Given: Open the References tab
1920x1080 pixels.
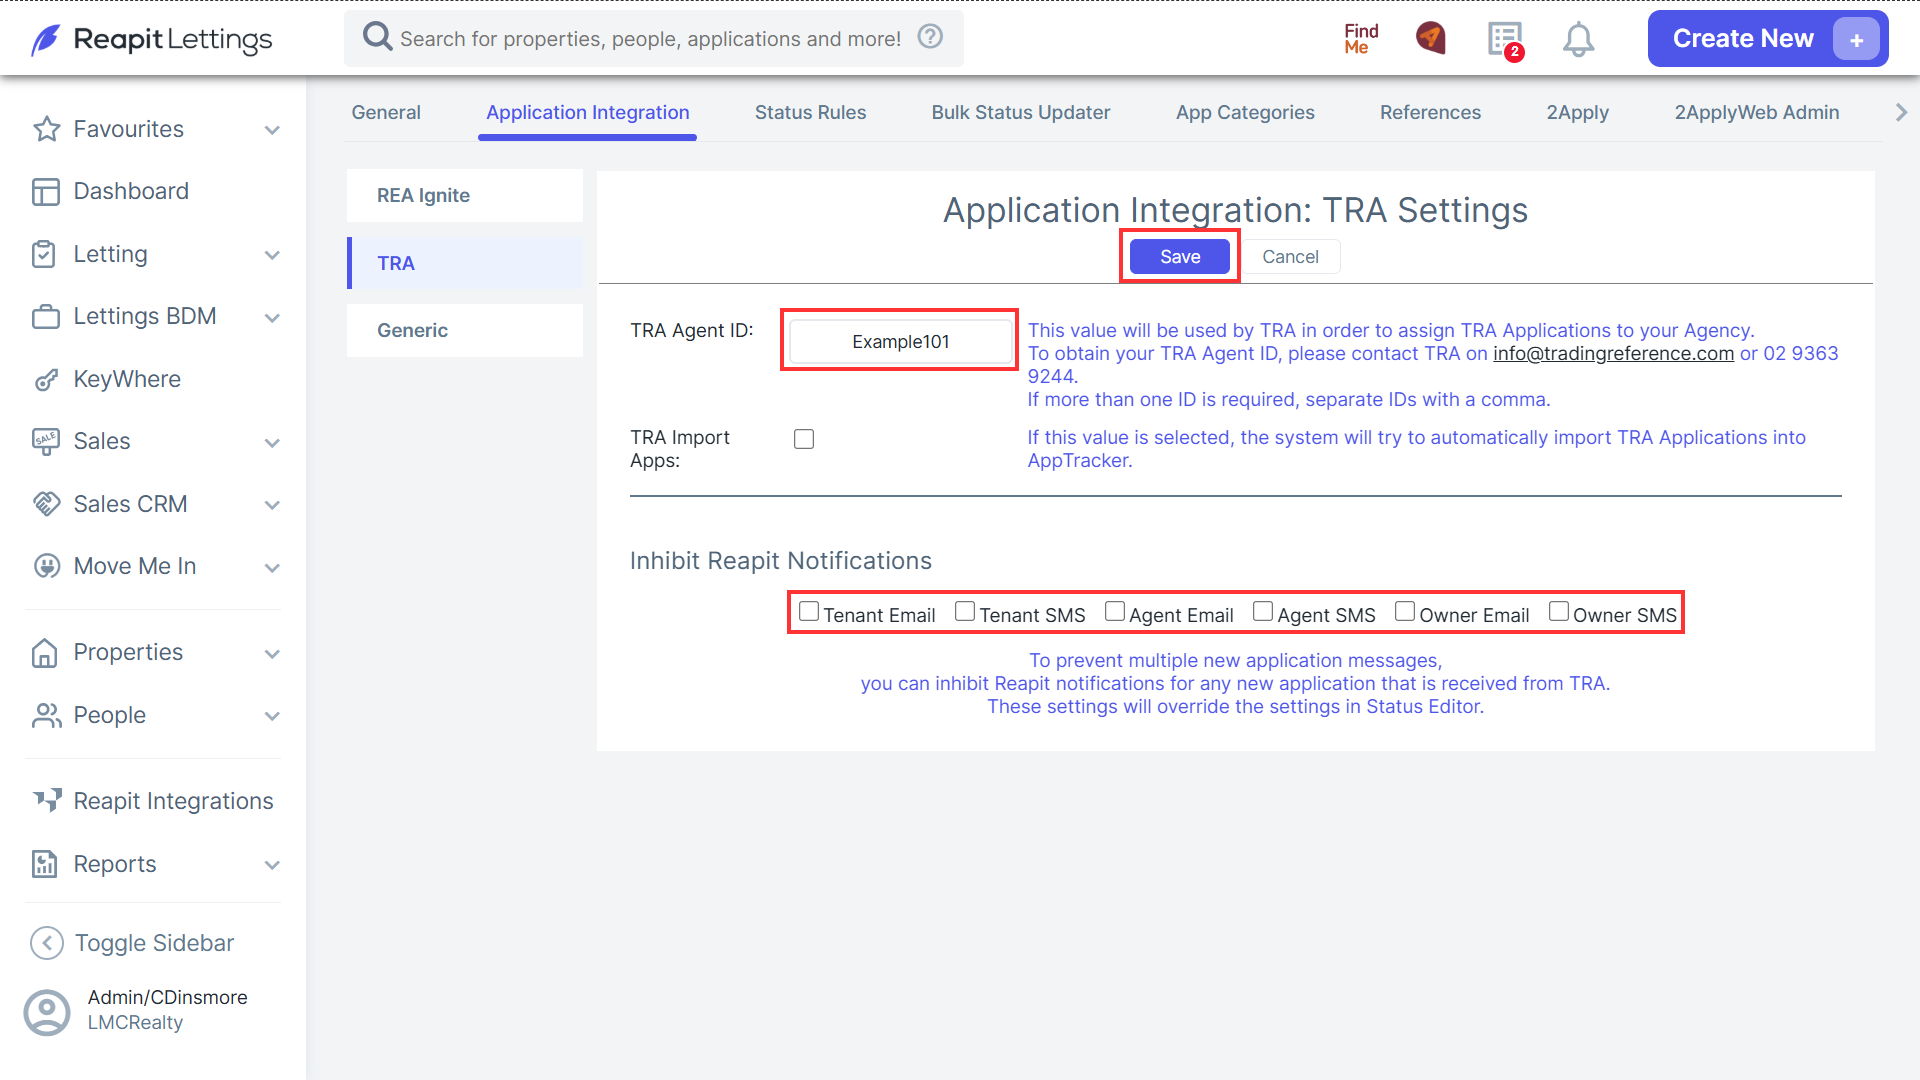Looking at the screenshot, I should tap(1430, 113).
